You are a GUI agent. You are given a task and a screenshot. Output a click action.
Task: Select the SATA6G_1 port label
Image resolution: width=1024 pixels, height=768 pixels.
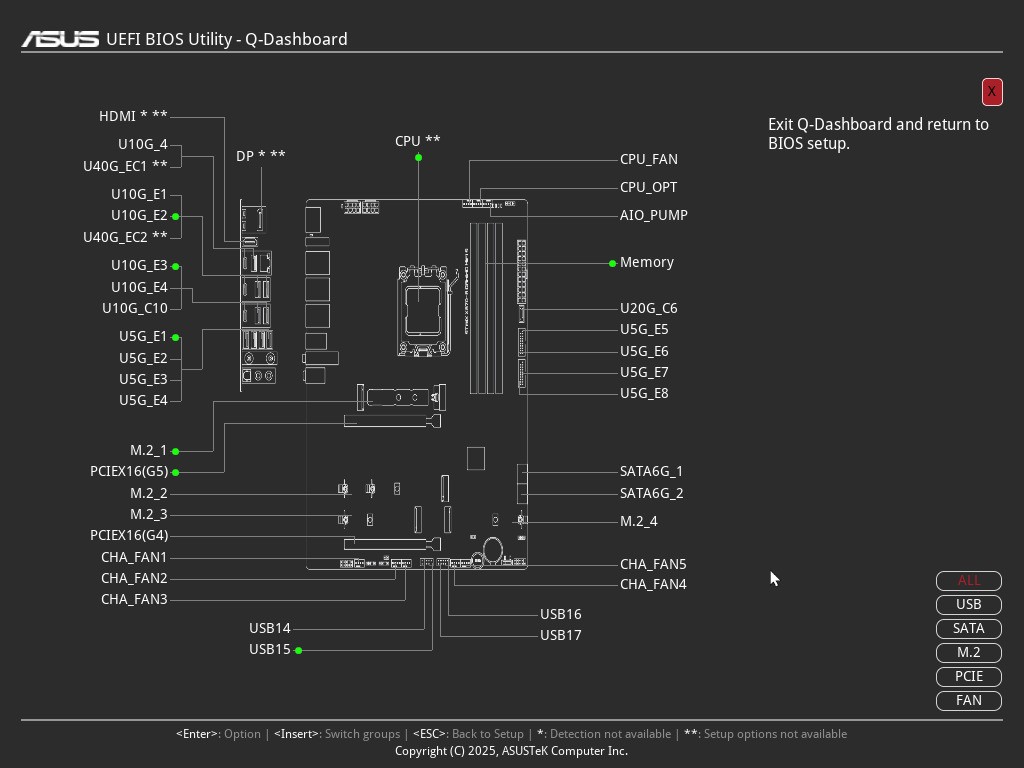[x=651, y=471]
